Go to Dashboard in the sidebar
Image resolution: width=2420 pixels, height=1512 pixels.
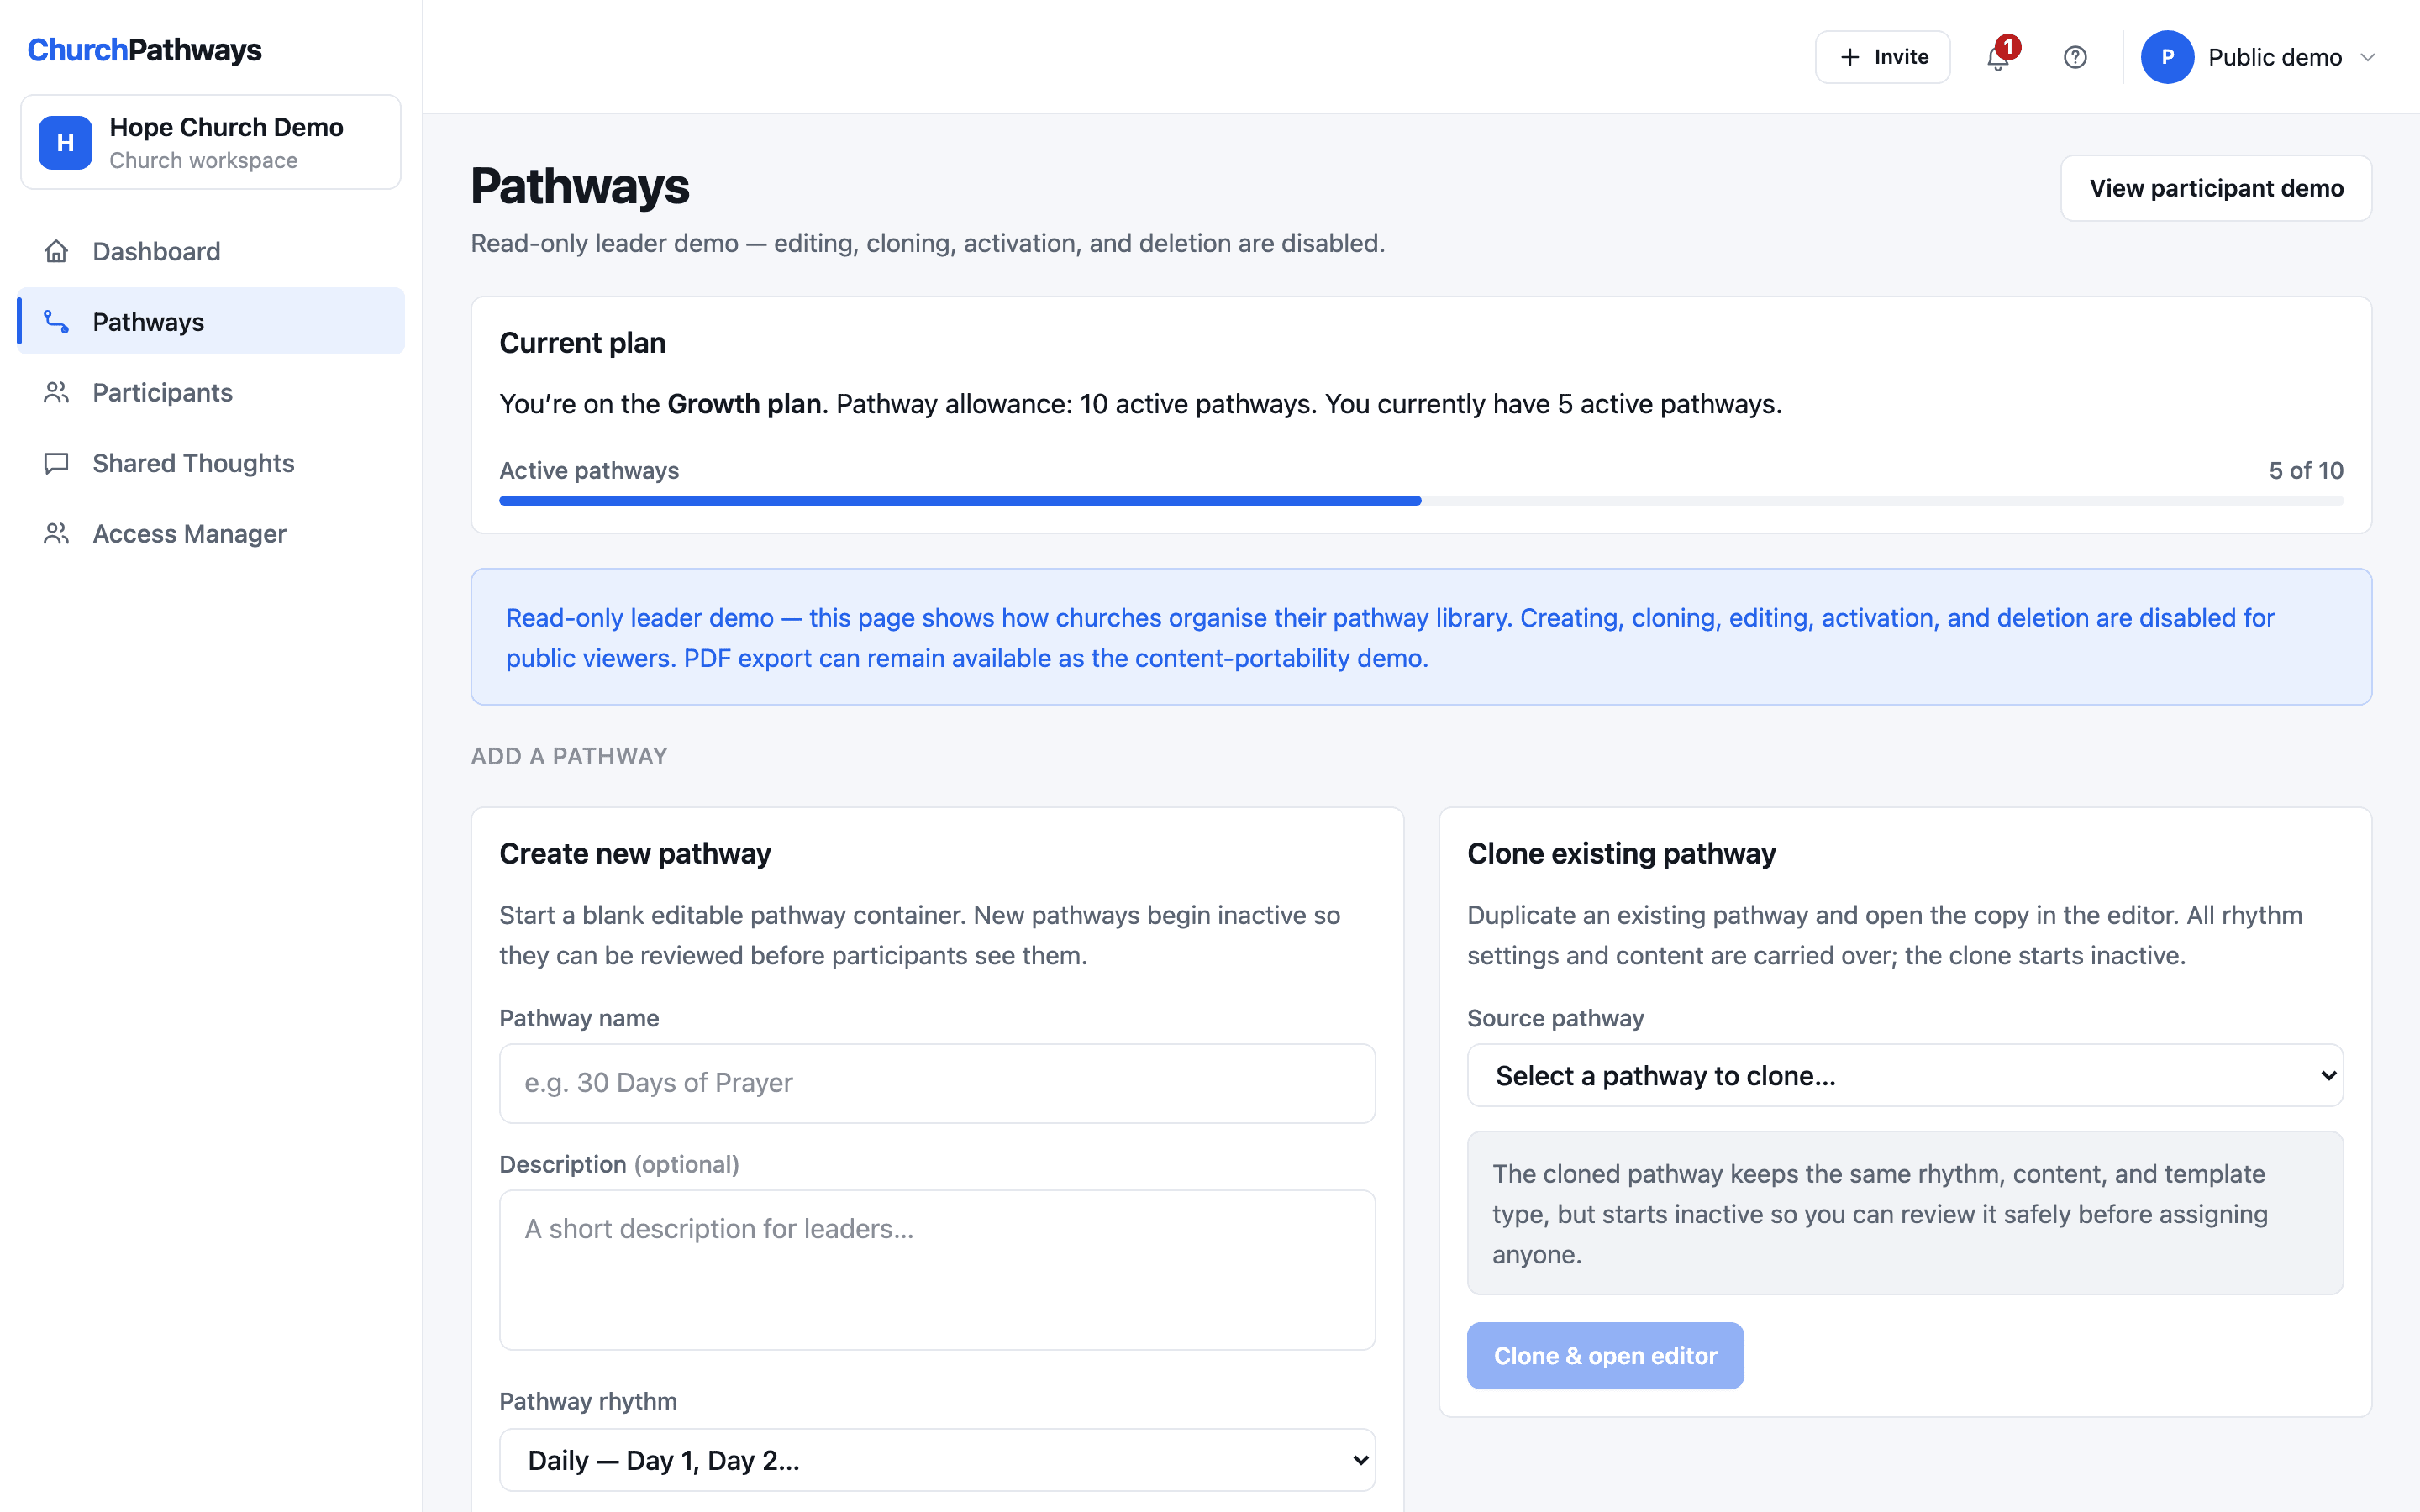[x=211, y=251]
